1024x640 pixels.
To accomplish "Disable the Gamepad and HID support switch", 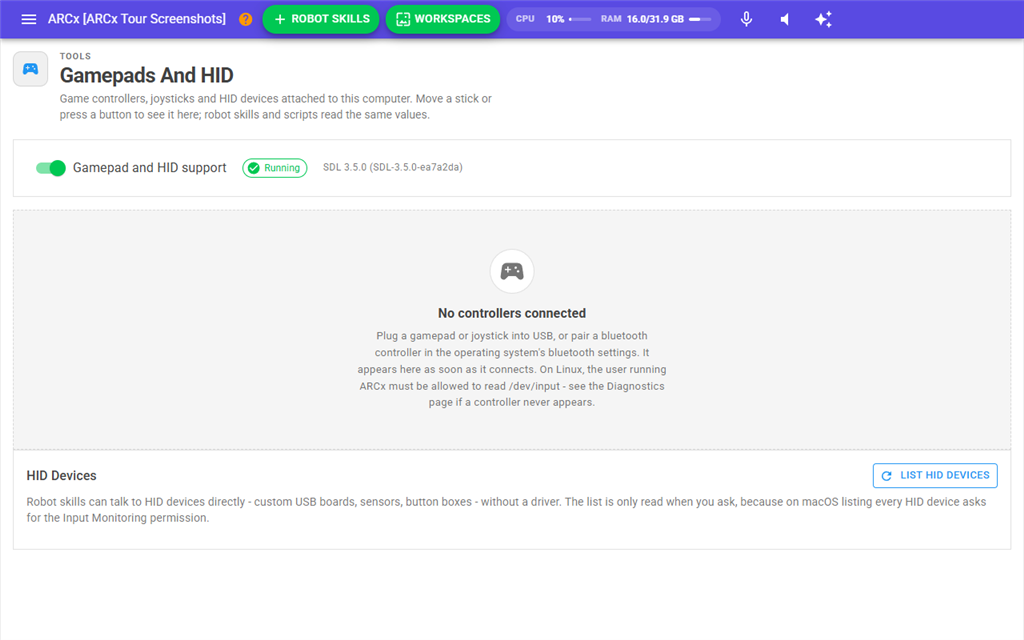I will pos(51,168).
